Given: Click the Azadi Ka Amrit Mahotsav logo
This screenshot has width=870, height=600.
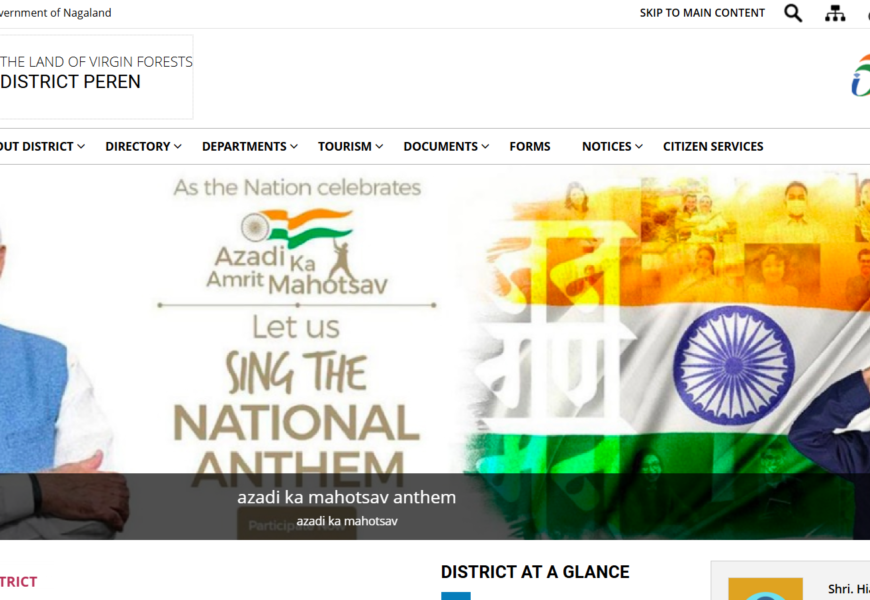Looking at the screenshot, I should pos(296,253).
